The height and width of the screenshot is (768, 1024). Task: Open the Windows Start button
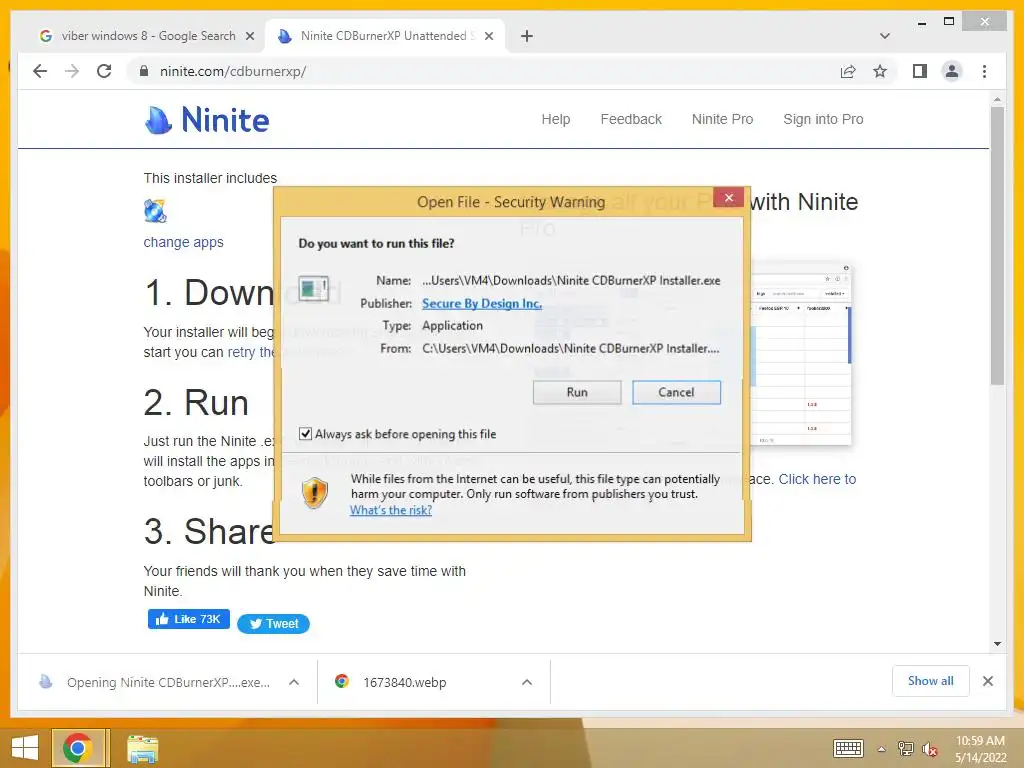[x=25, y=748]
